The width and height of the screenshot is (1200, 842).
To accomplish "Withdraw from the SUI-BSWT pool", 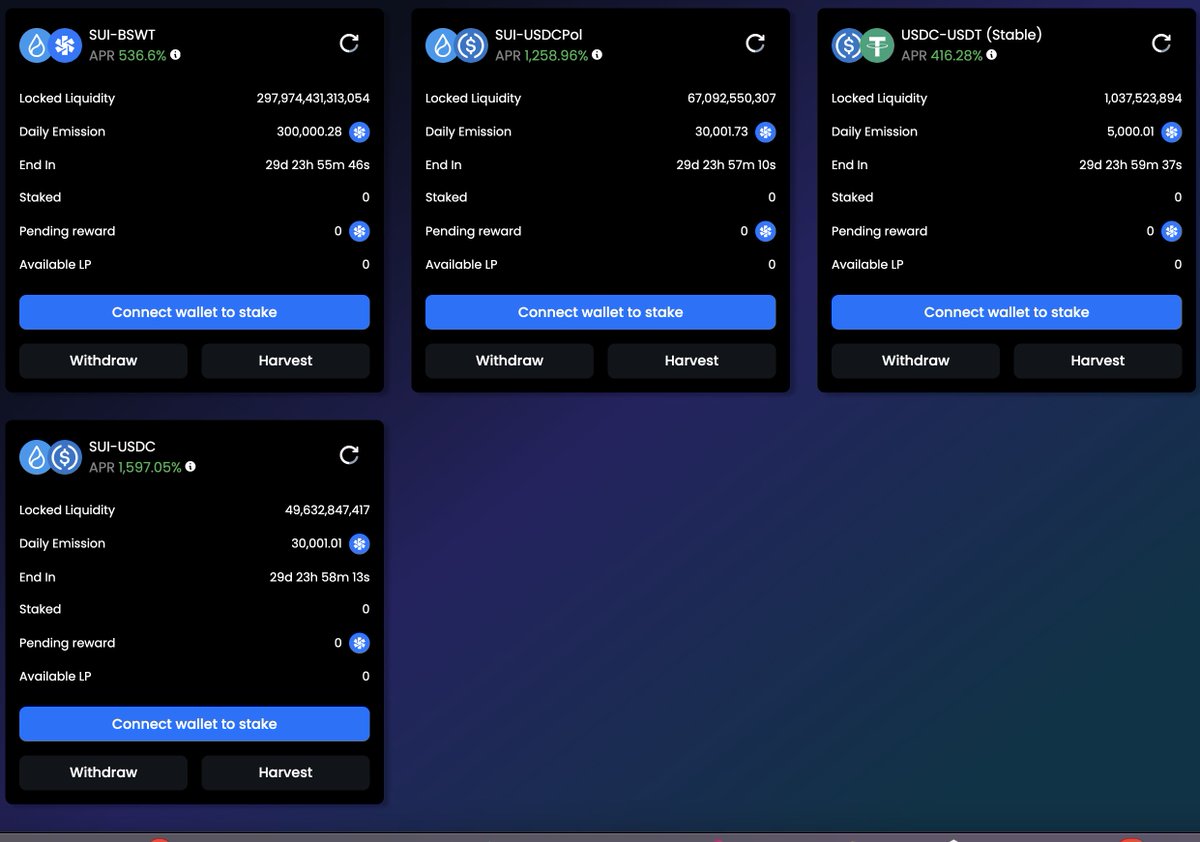I will [x=103, y=361].
